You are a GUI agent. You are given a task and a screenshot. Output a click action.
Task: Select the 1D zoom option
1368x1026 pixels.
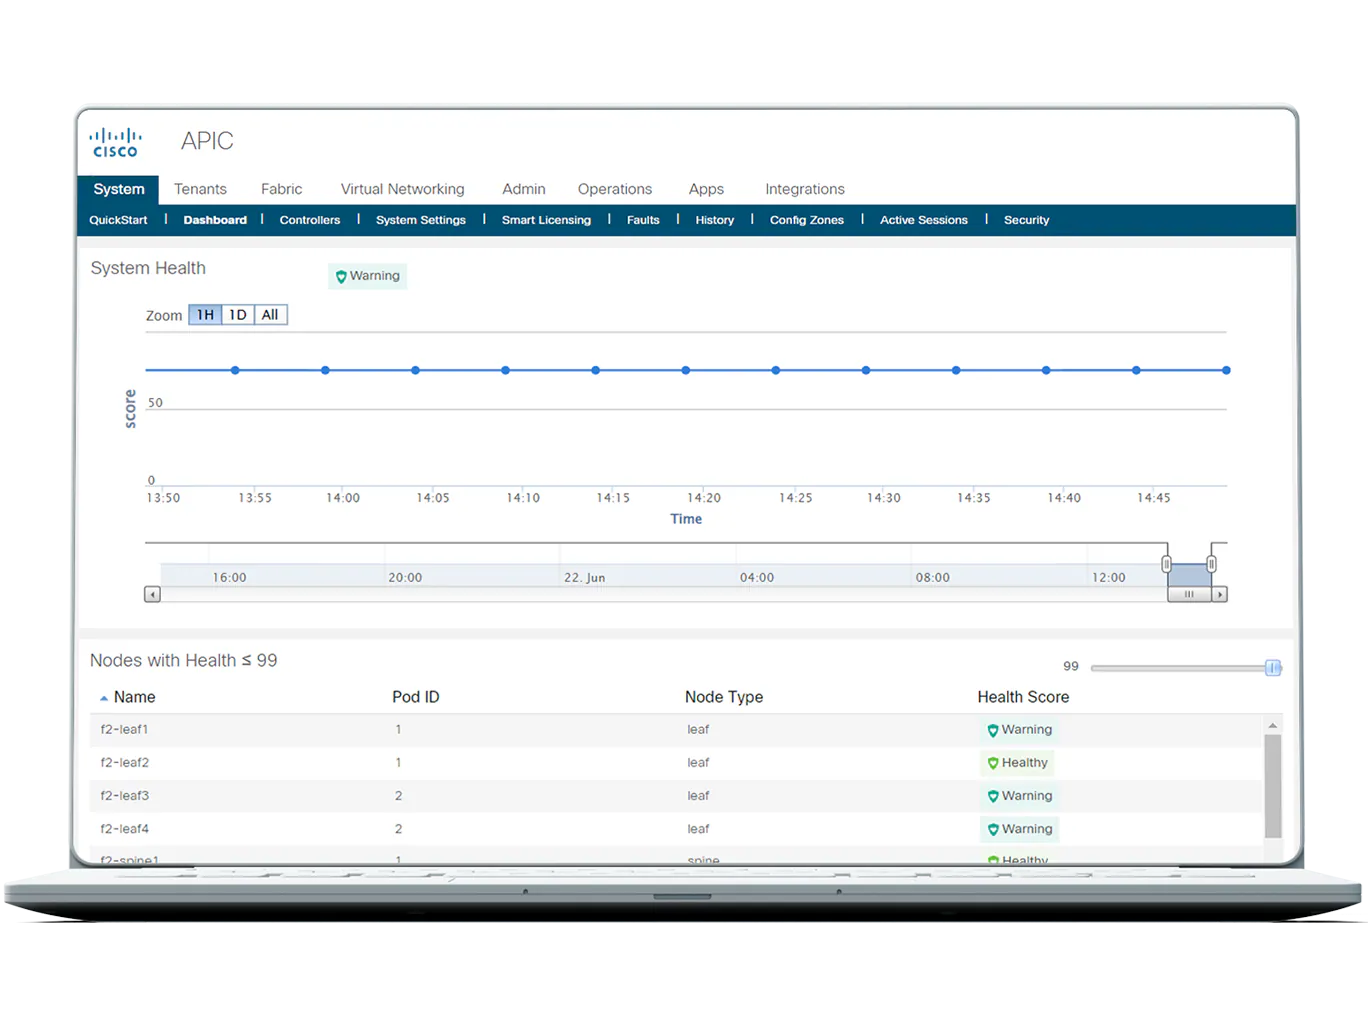click(x=237, y=314)
